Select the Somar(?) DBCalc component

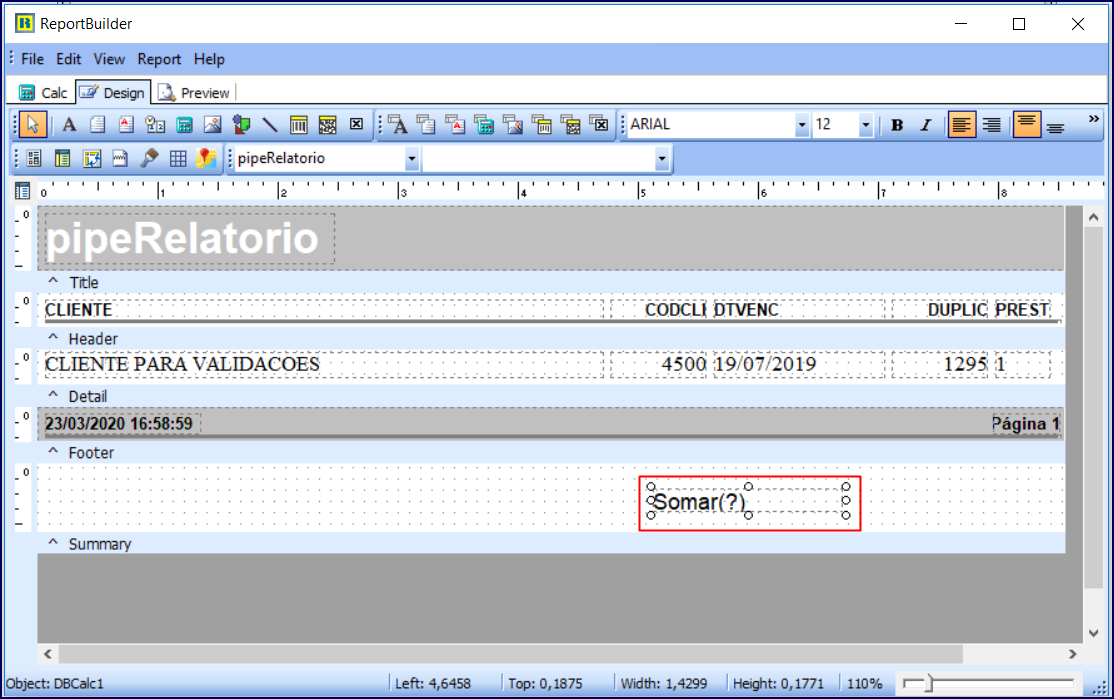tap(748, 502)
